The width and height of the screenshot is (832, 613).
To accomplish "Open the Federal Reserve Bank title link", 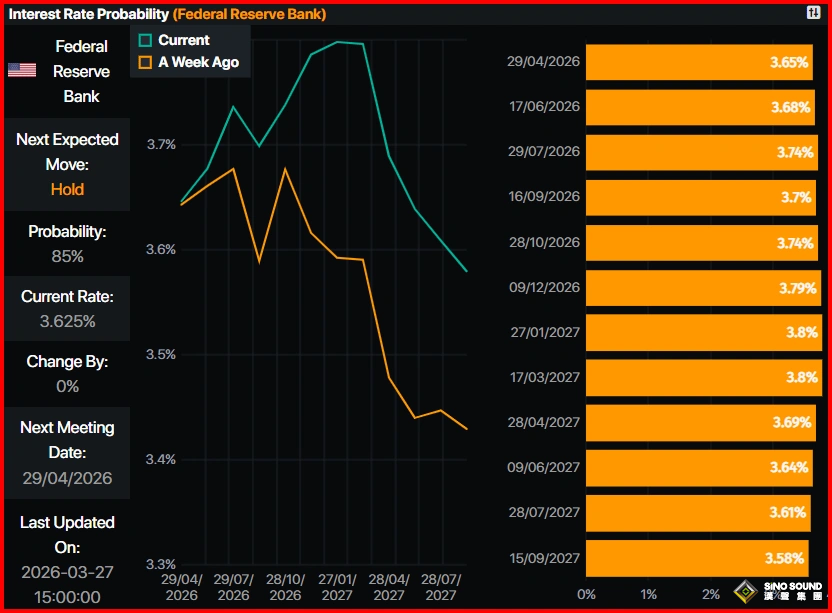I will (249, 14).
